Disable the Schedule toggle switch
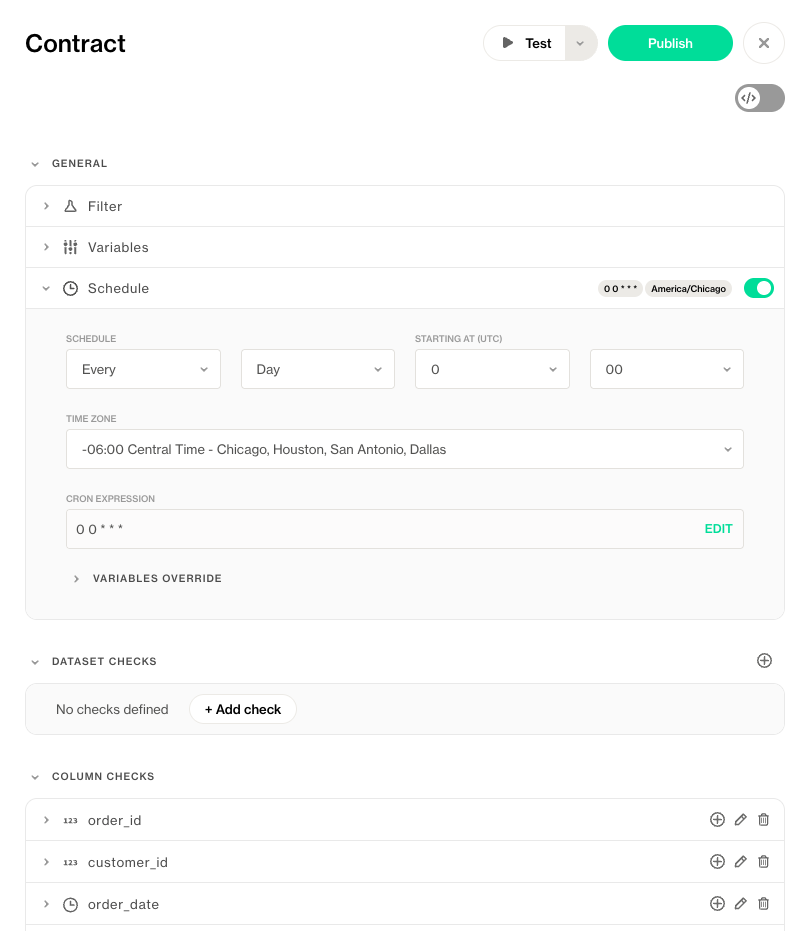The height and width of the screenshot is (931, 810). coord(759,288)
